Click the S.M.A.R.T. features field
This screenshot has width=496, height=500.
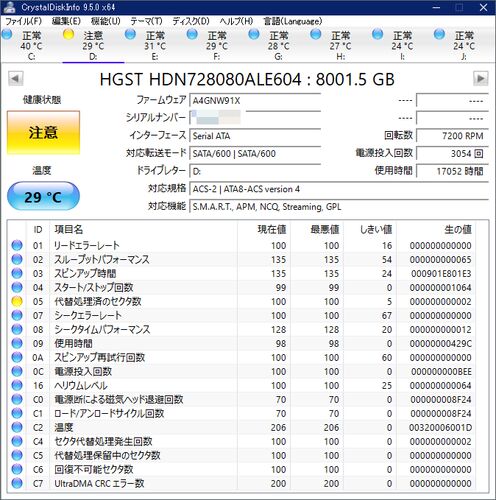[339, 207]
